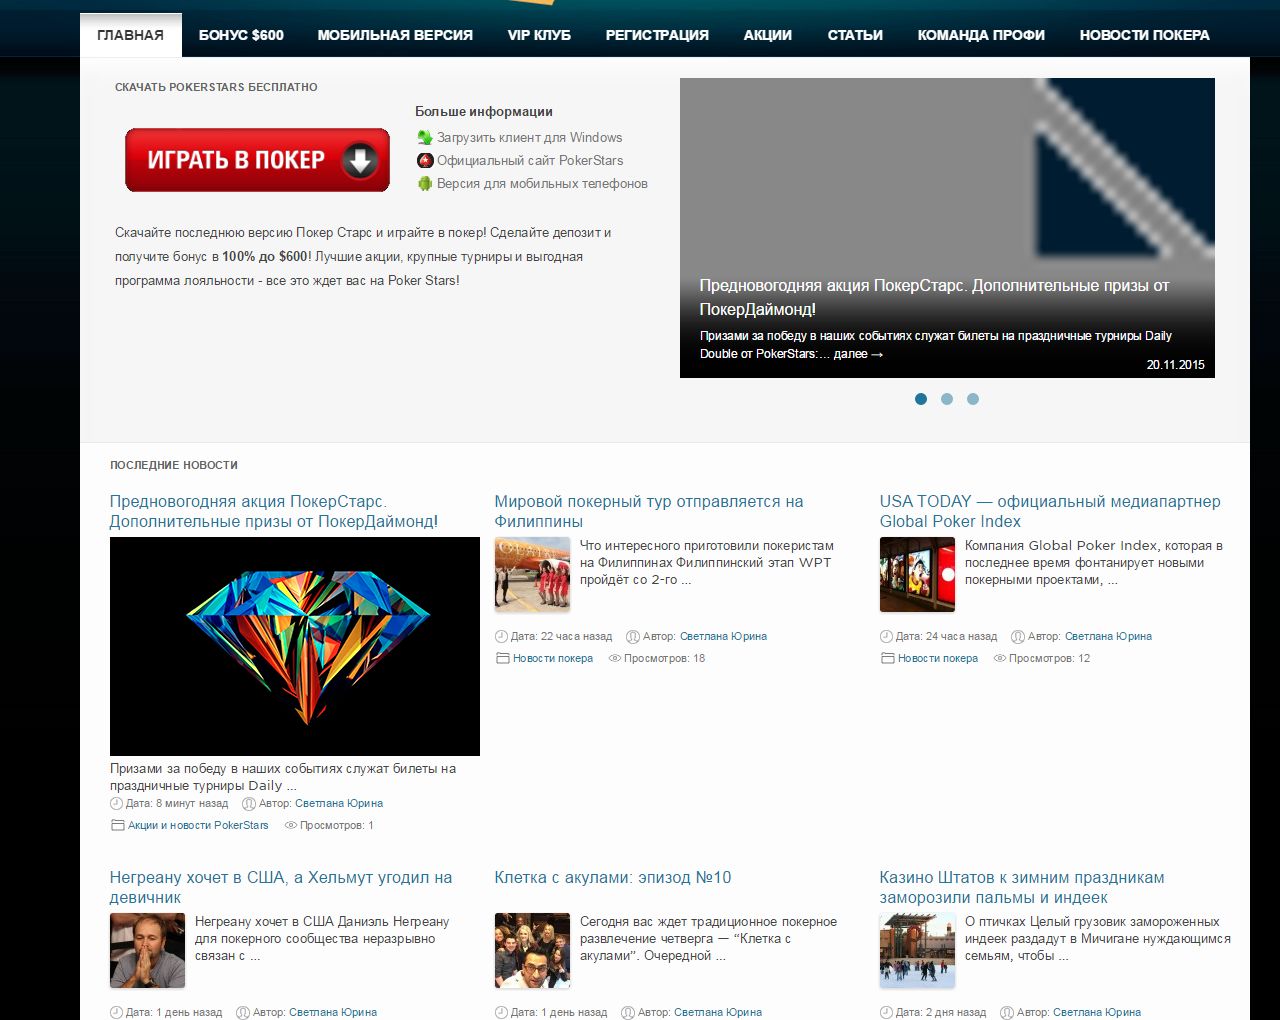Open 'Клетка с акулами: эпизод №10' headline
Screen dimensions: 1280x1020
[613, 878]
